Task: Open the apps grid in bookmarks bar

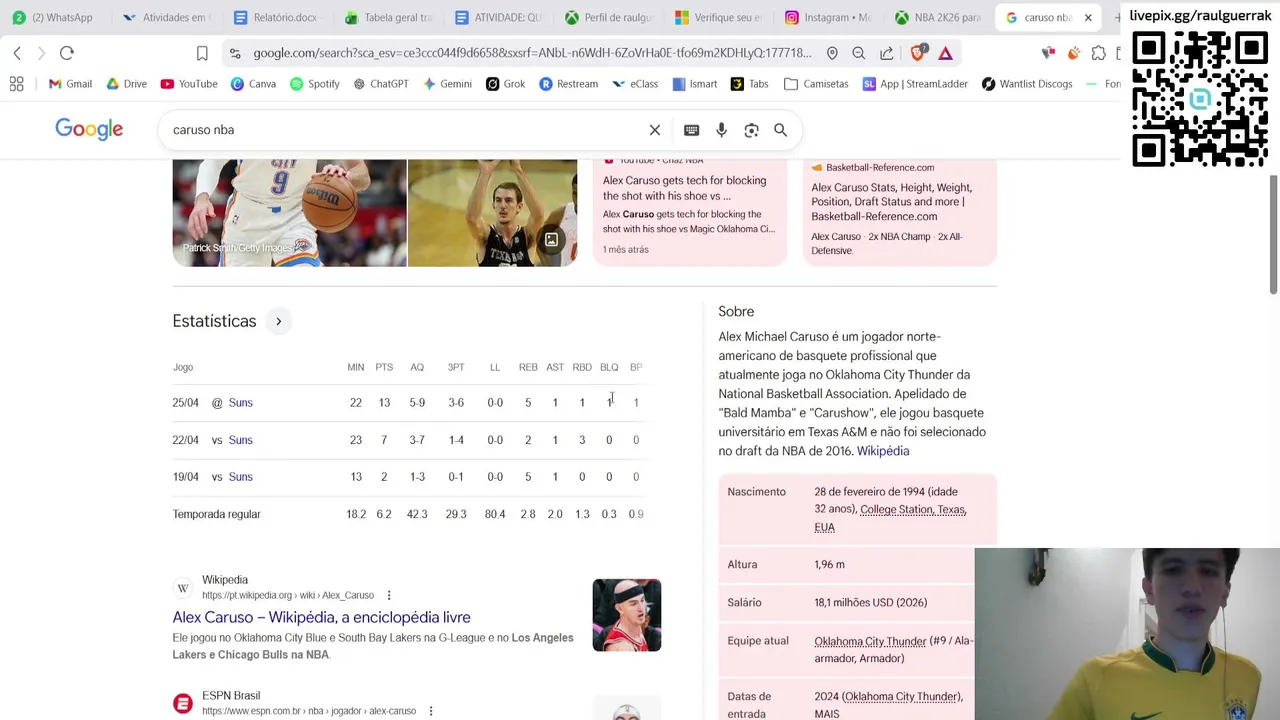Action: (x=17, y=84)
